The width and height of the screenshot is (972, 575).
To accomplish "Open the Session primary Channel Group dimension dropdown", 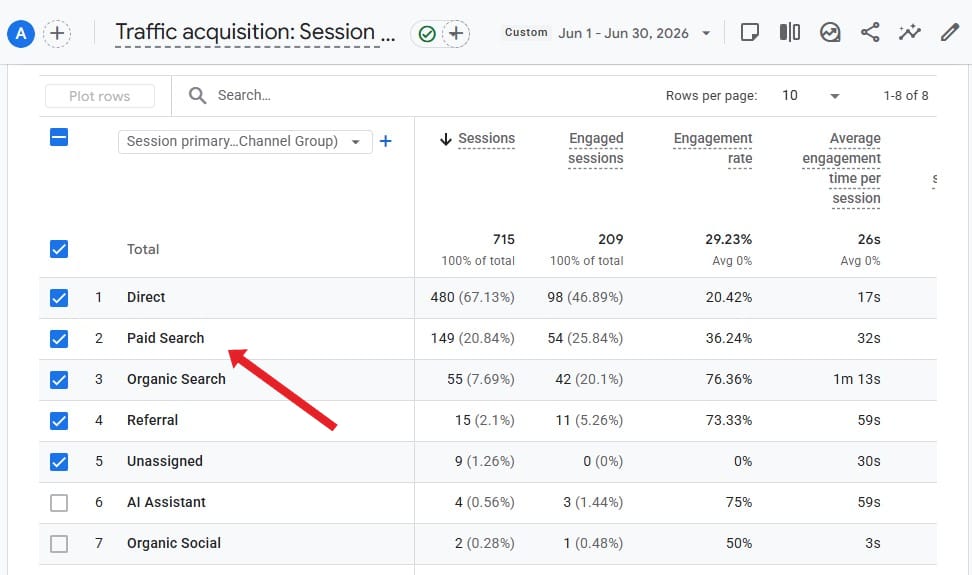I will pos(245,141).
